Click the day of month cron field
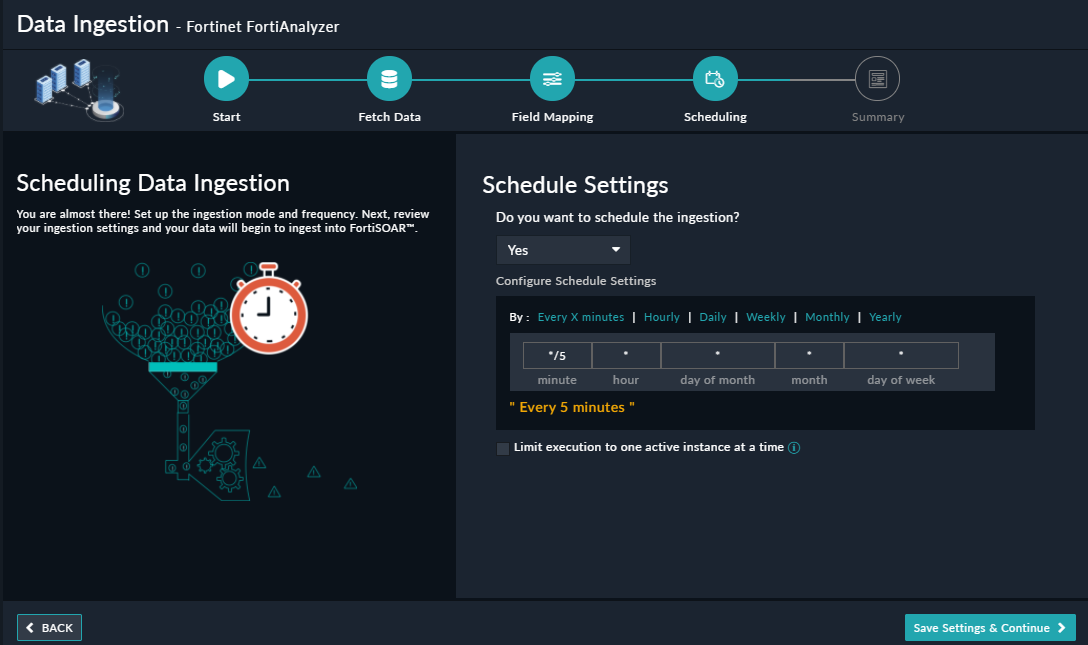Image resolution: width=1088 pixels, height=645 pixels. click(717, 355)
